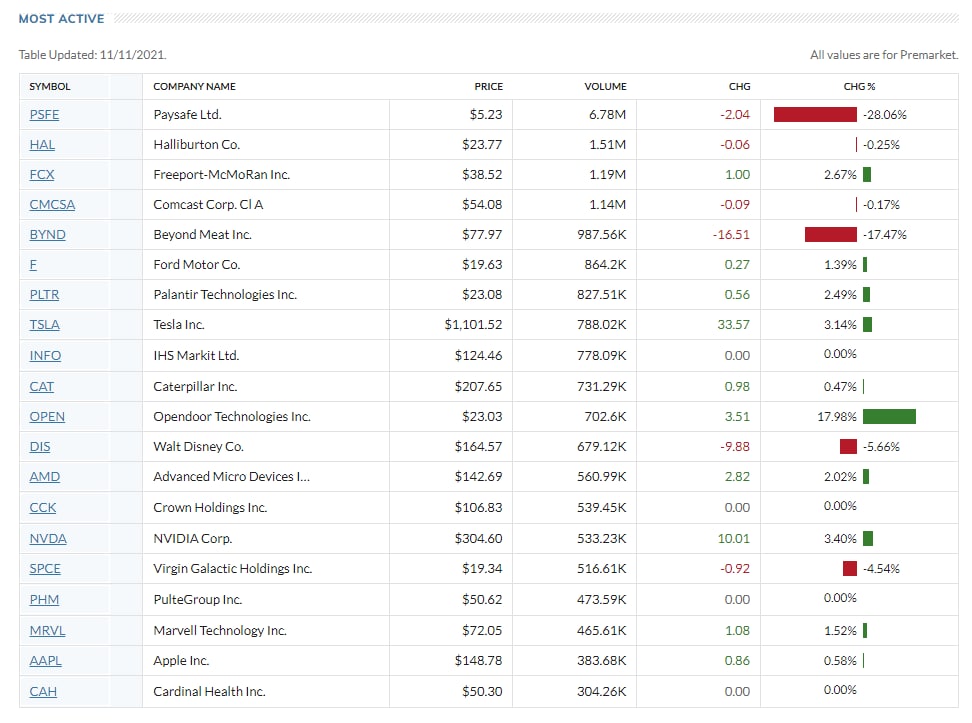The height and width of the screenshot is (723, 972).
Task: Click the All values are for Premarket note
Action: point(884,55)
